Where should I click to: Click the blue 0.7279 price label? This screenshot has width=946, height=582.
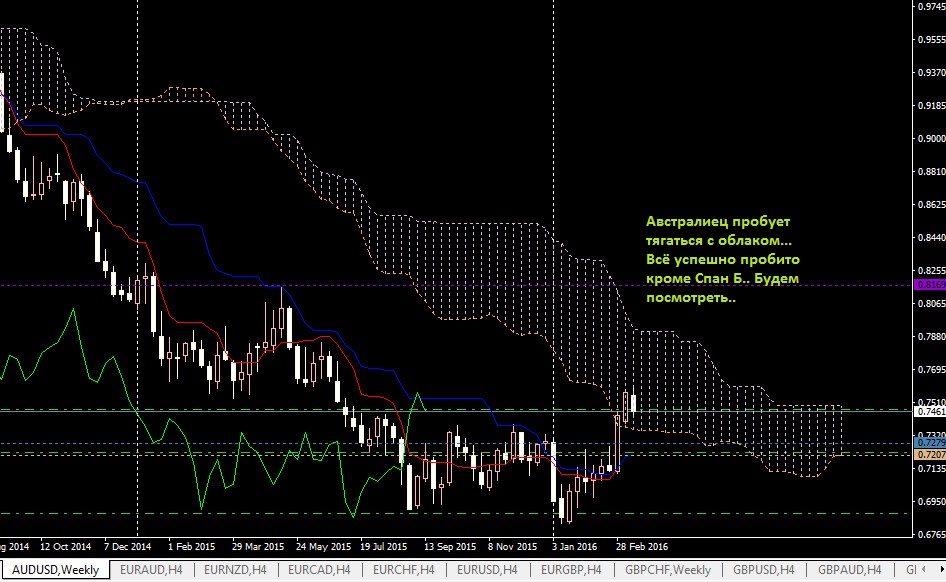pos(930,443)
